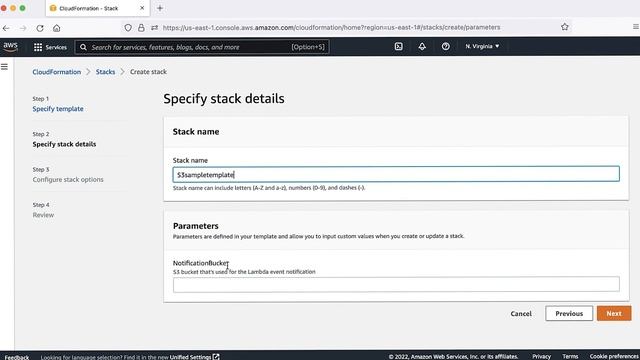Open Unified Settings link
Image resolution: width=640 pixels, height=360 pixels.
(x=194, y=357)
